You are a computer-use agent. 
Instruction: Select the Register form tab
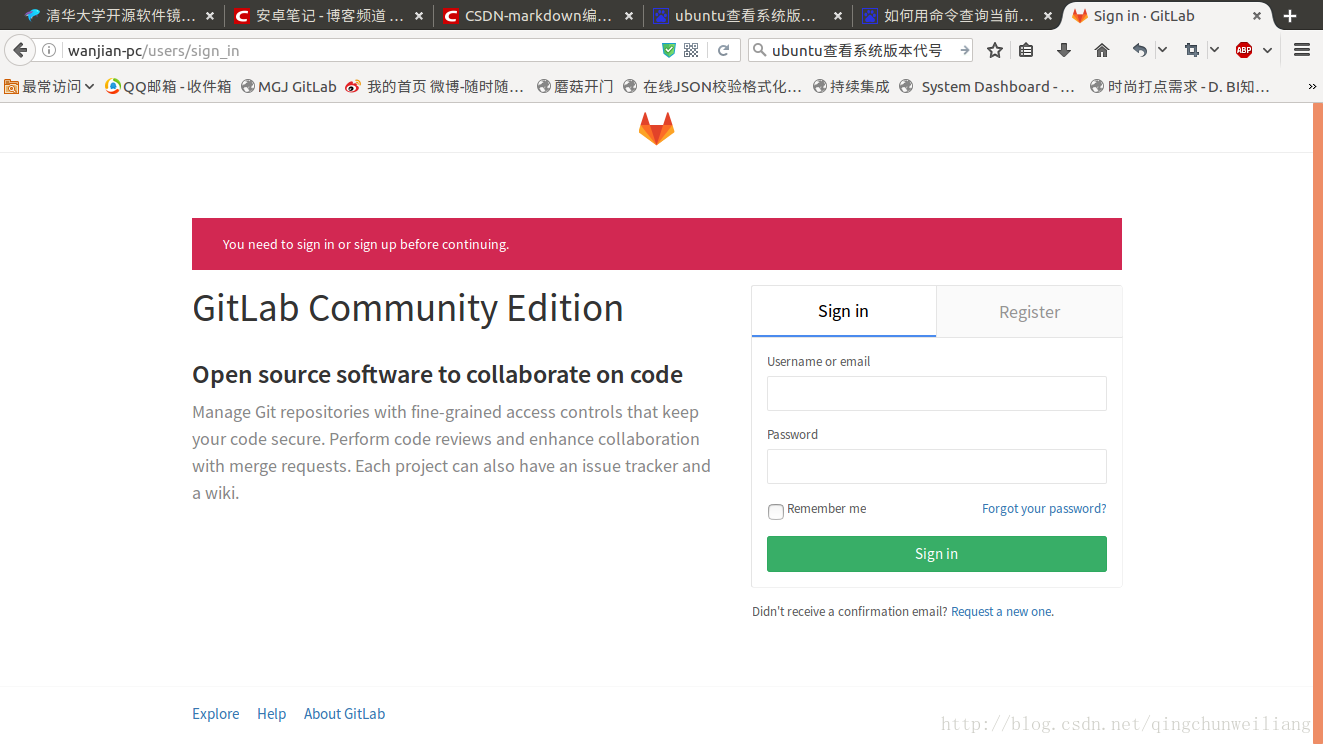point(1029,312)
